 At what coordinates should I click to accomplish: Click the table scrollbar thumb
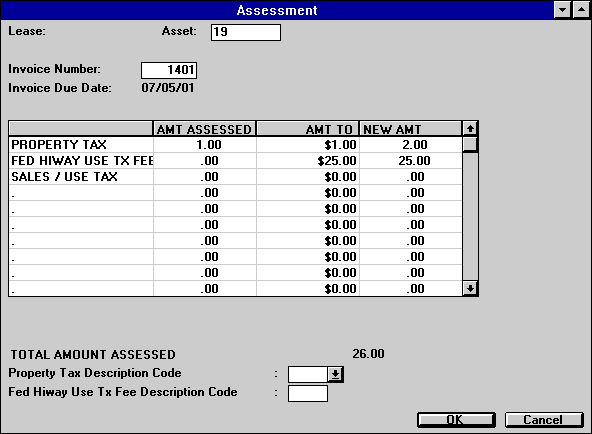(x=470, y=144)
